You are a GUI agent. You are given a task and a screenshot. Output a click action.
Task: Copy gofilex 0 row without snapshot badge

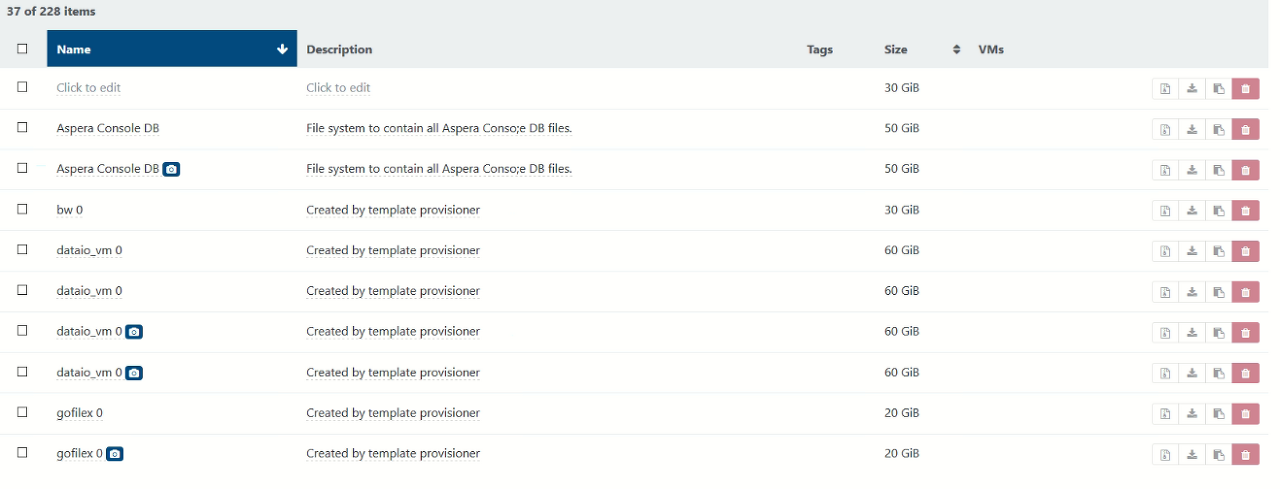click(1218, 414)
